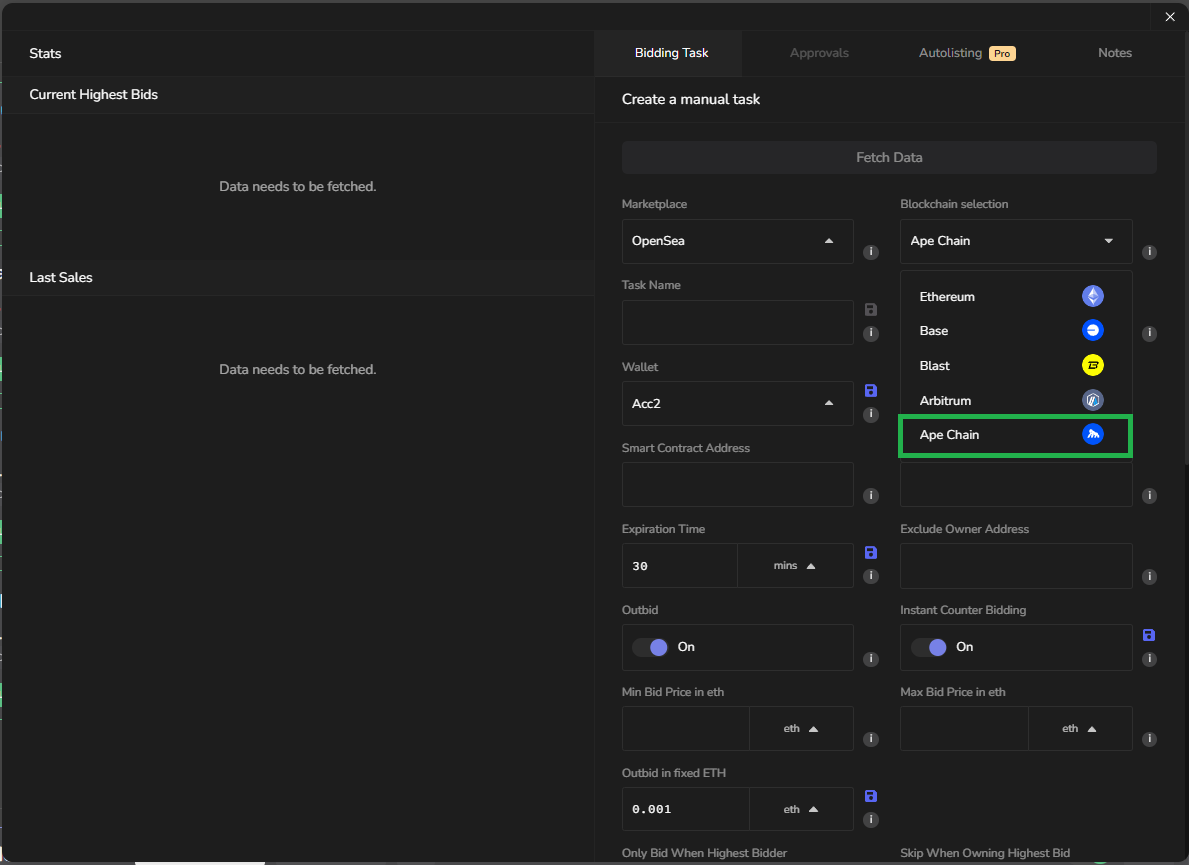Focus the Smart Contract Address field
The image size is (1189, 865).
point(737,484)
